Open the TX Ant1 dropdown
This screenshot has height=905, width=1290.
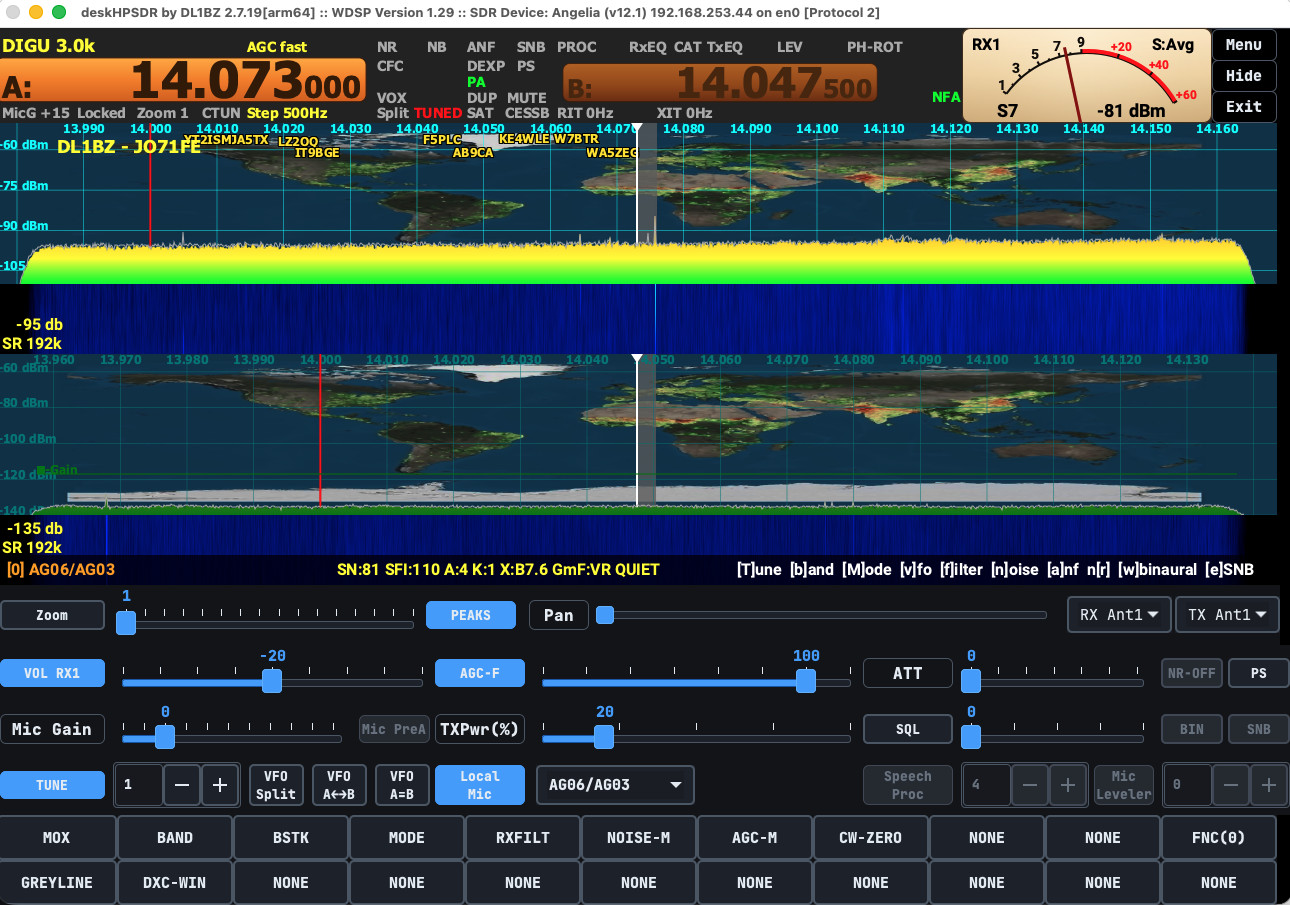click(1227, 615)
